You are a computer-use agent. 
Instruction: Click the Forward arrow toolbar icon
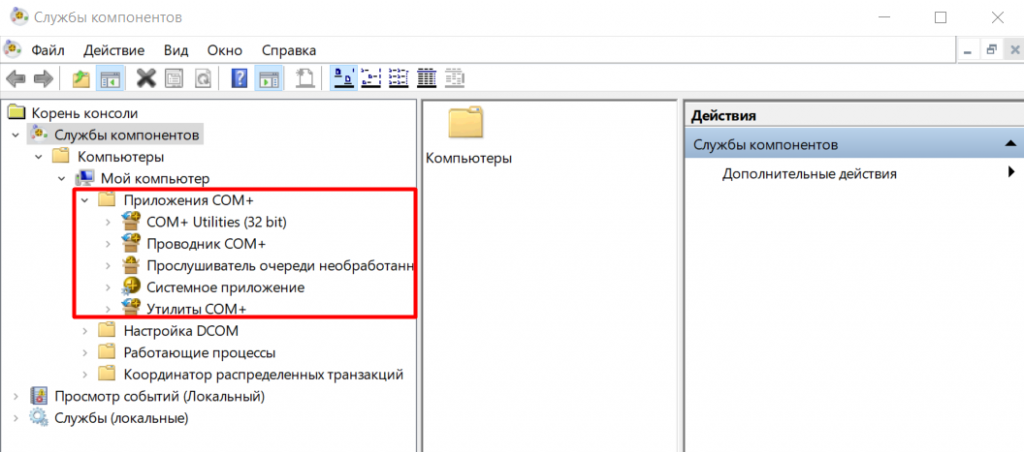coord(44,79)
